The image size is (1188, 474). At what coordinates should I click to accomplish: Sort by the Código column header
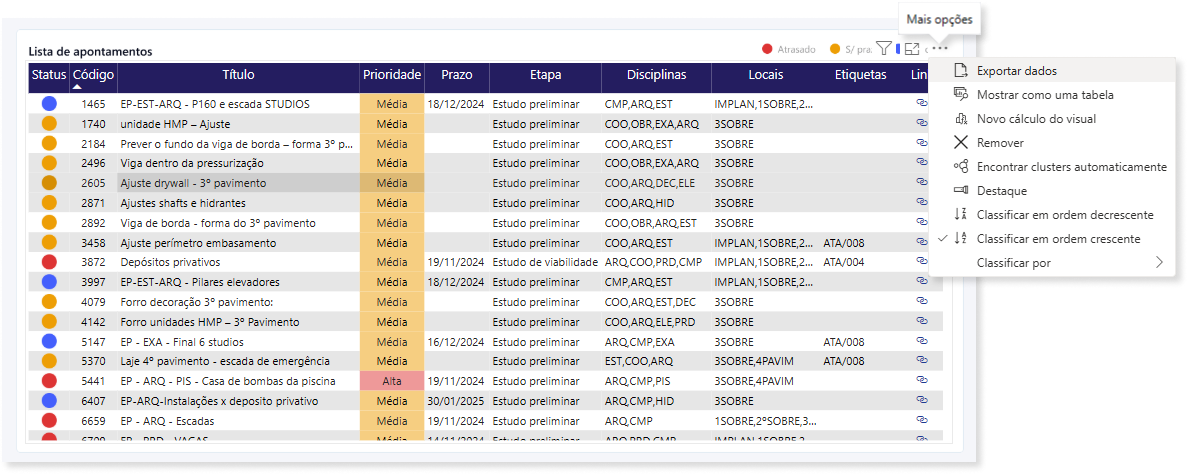click(94, 78)
